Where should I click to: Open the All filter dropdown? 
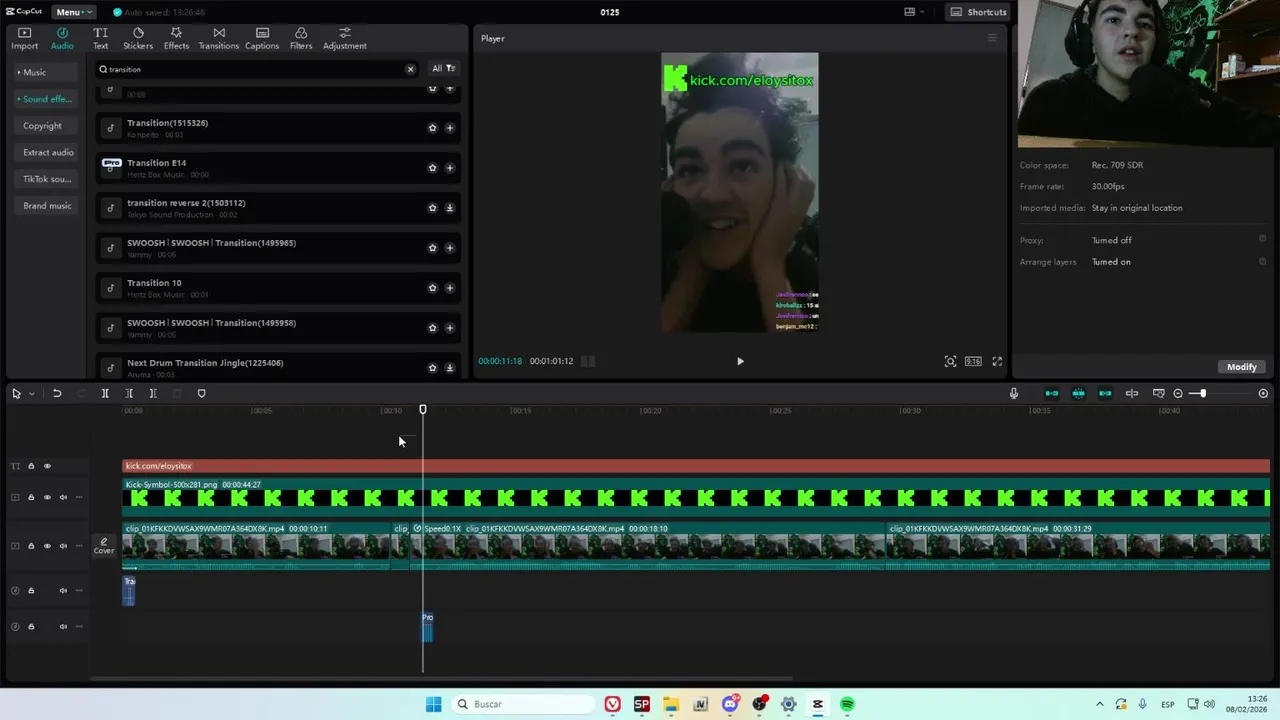[x=443, y=69]
